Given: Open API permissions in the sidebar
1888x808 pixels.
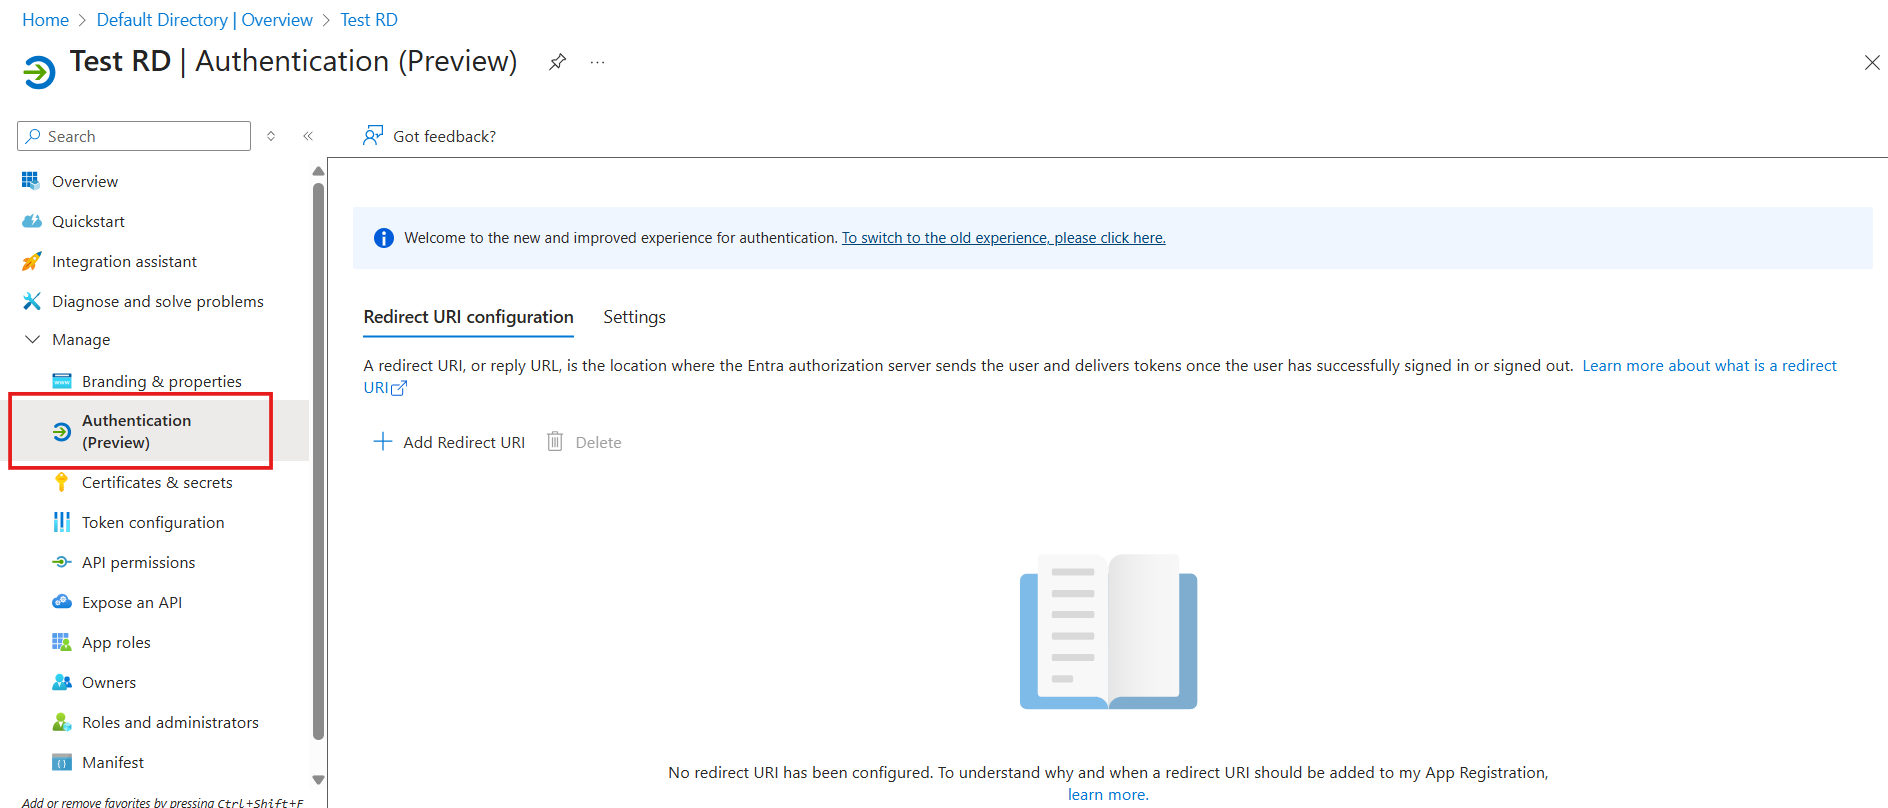Looking at the screenshot, I should [x=138, y=562].
